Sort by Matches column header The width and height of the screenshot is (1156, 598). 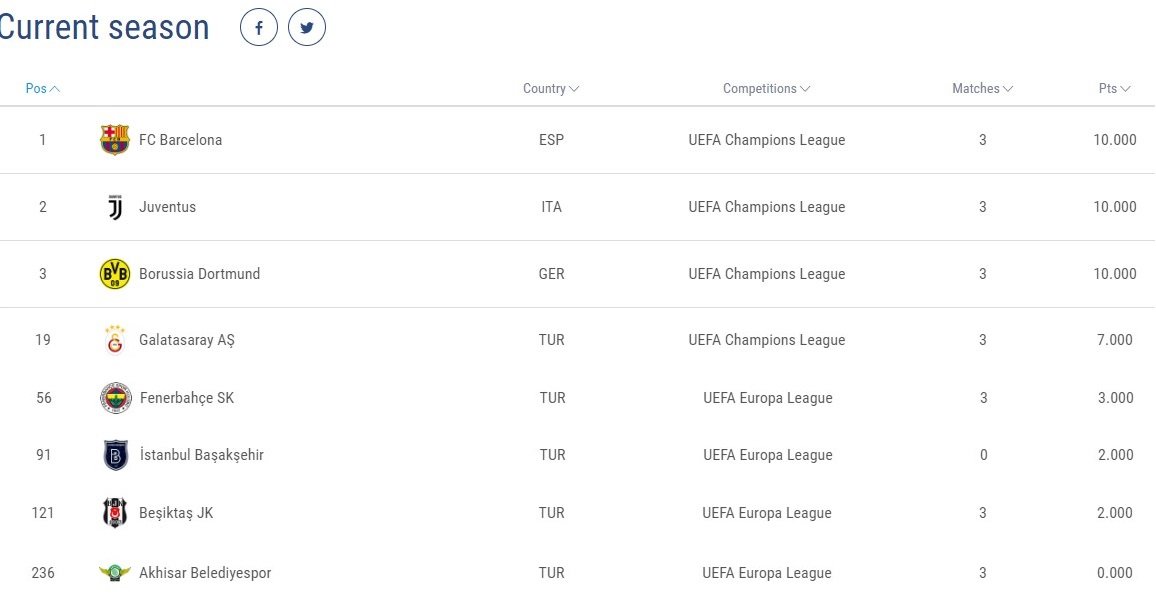982,88
